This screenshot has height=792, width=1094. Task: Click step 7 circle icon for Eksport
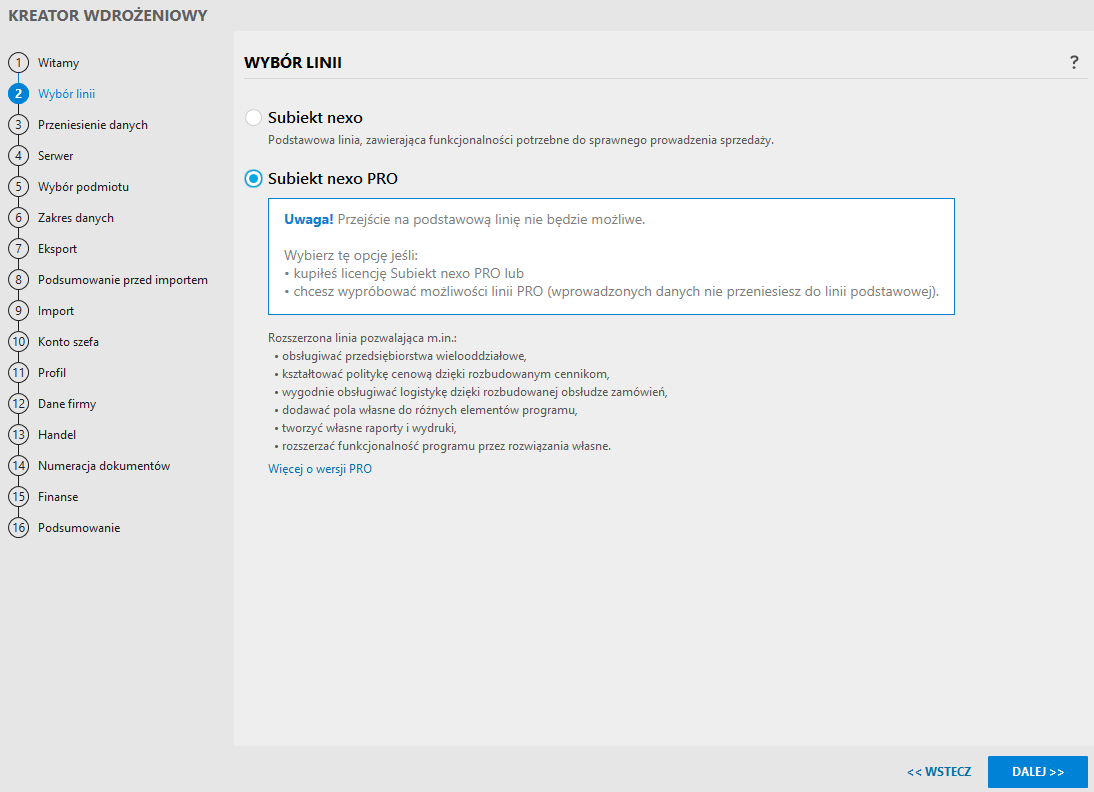pyautogui.click(x=18, y=249)
